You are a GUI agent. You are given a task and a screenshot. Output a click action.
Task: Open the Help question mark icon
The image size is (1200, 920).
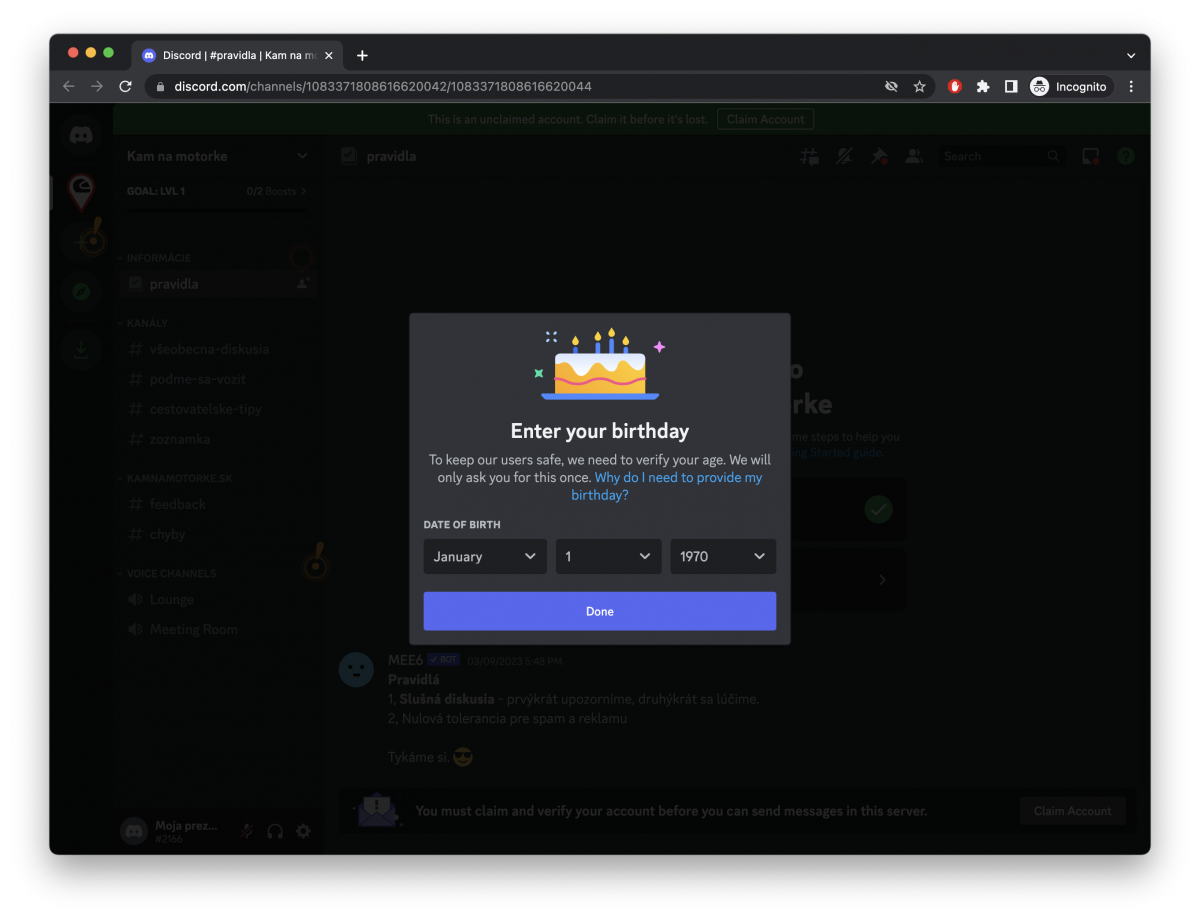[x=1126, y=156]
